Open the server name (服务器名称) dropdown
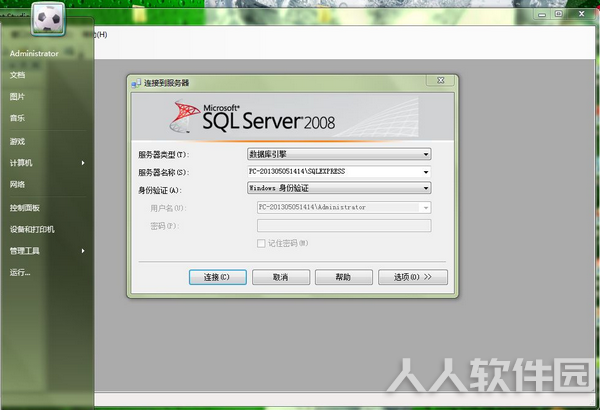Image resolution: width=600 pixels, height=410 pixels. coord(426,172)
